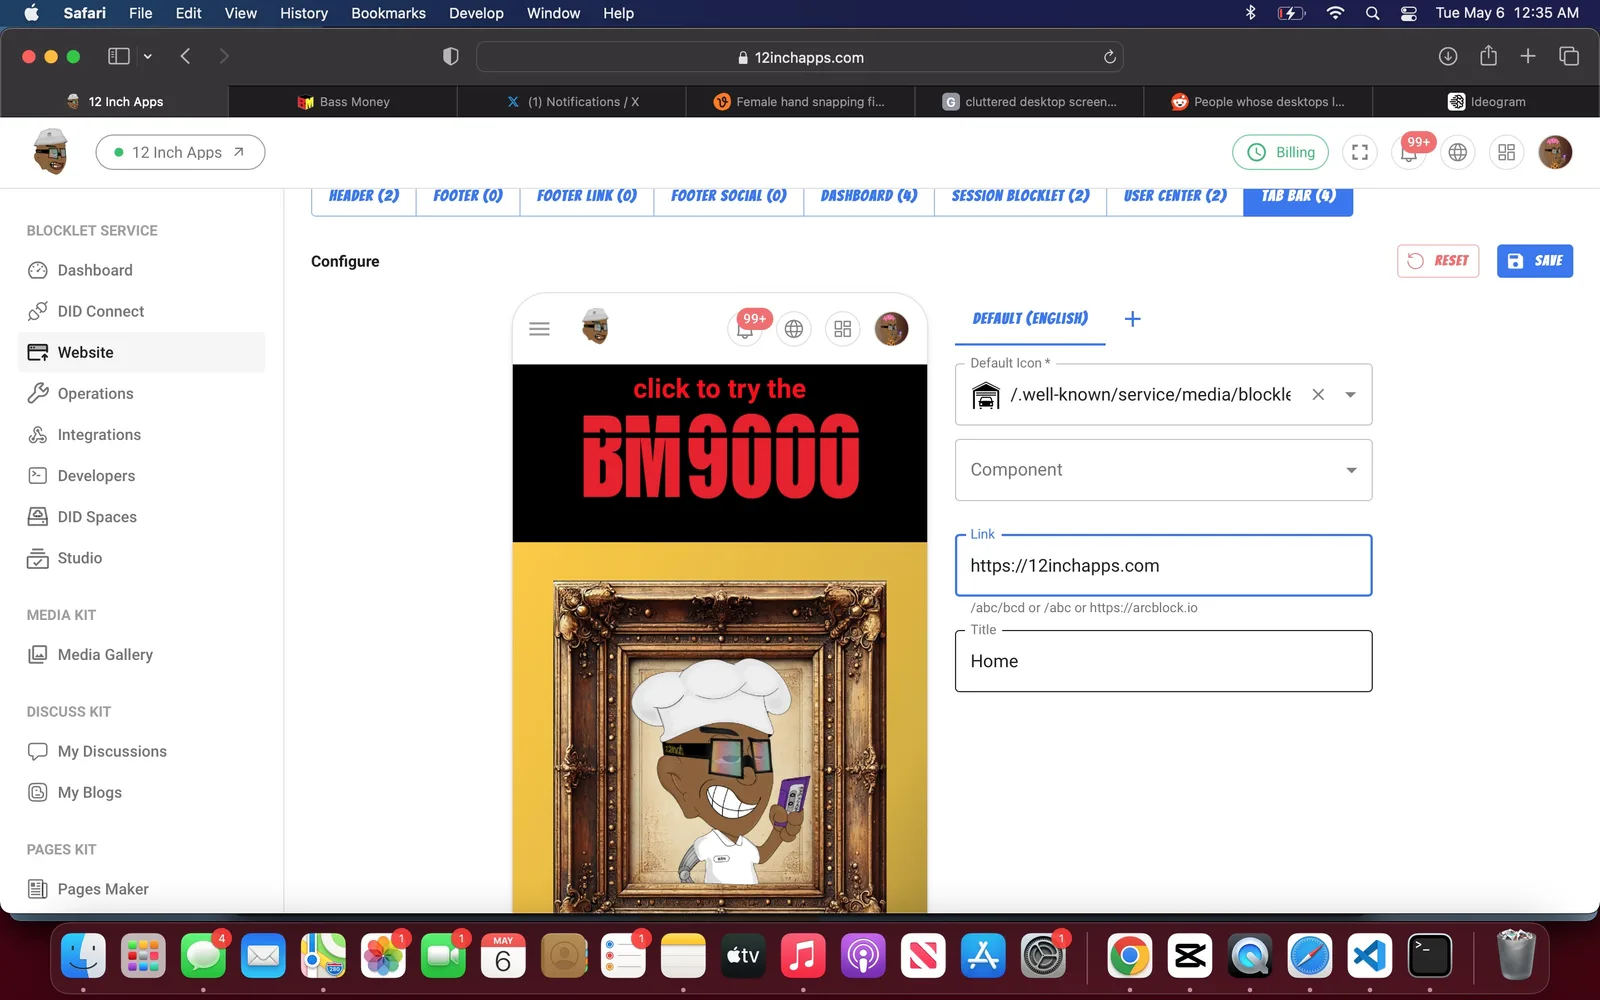Open DID Spaces in sidebar
Image resolution: width=1600 pixels, height=1000 pixels.
(141, 516)
